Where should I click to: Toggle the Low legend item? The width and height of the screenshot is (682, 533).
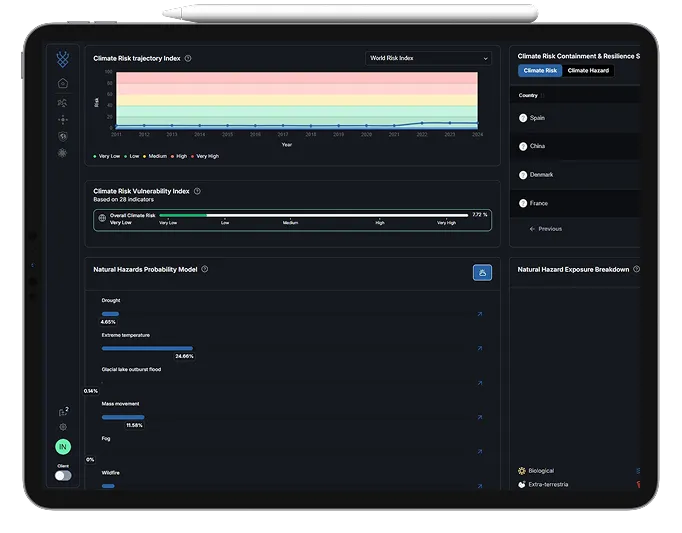pyautogui.click(x=132, y=156)
